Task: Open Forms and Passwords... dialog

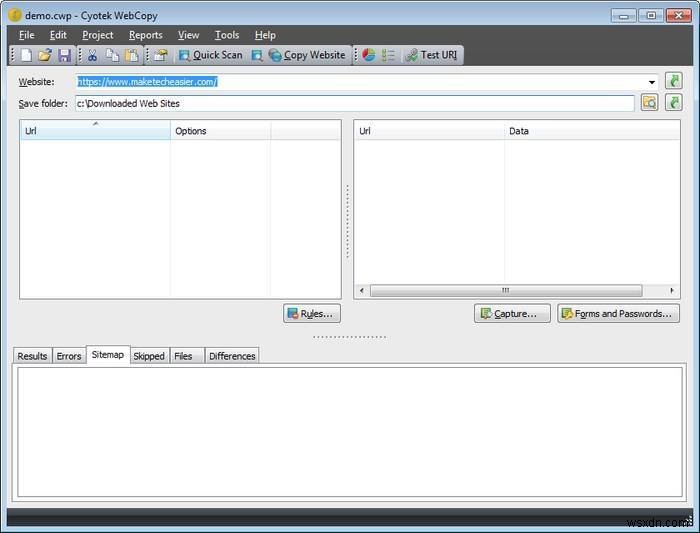Action: click(x=618, y=313)
